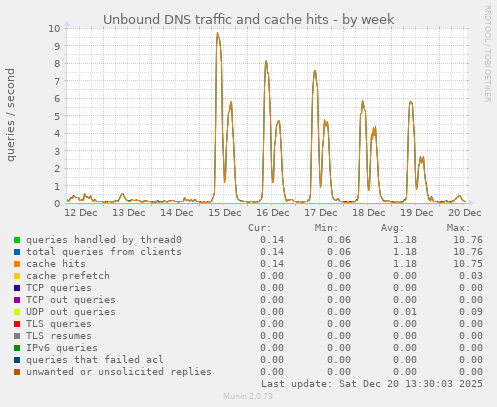Click the orange 'cache hits' color swatch
This screenshot has width=497, height=407.
[x=17, y=264]
